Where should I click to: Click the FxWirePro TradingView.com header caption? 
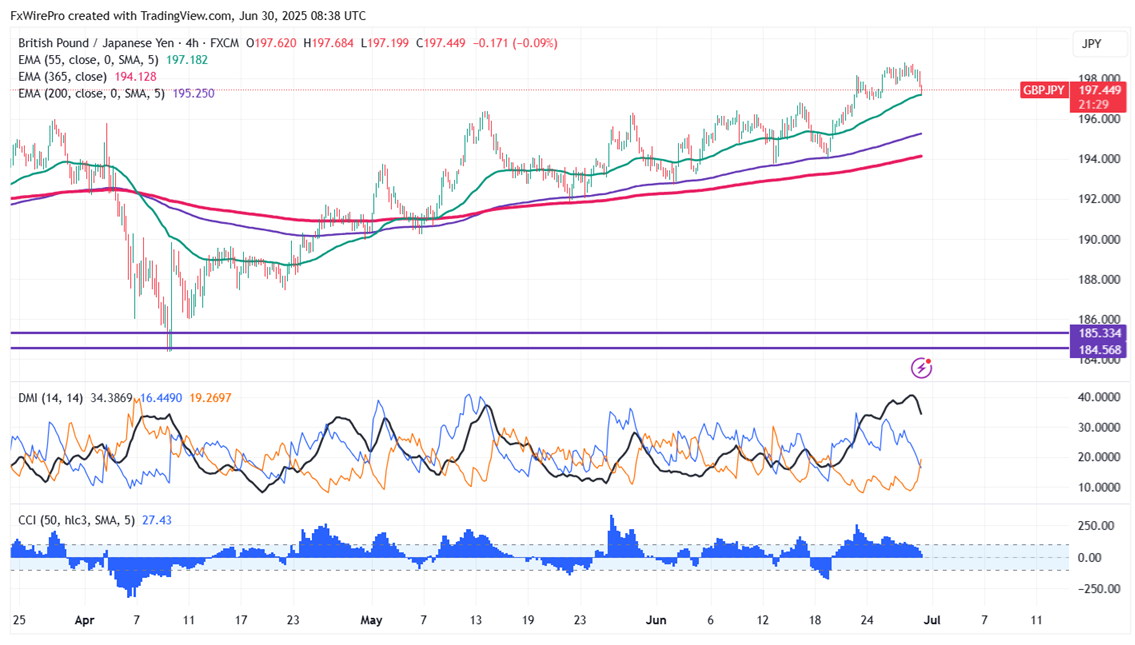[188, 15]
